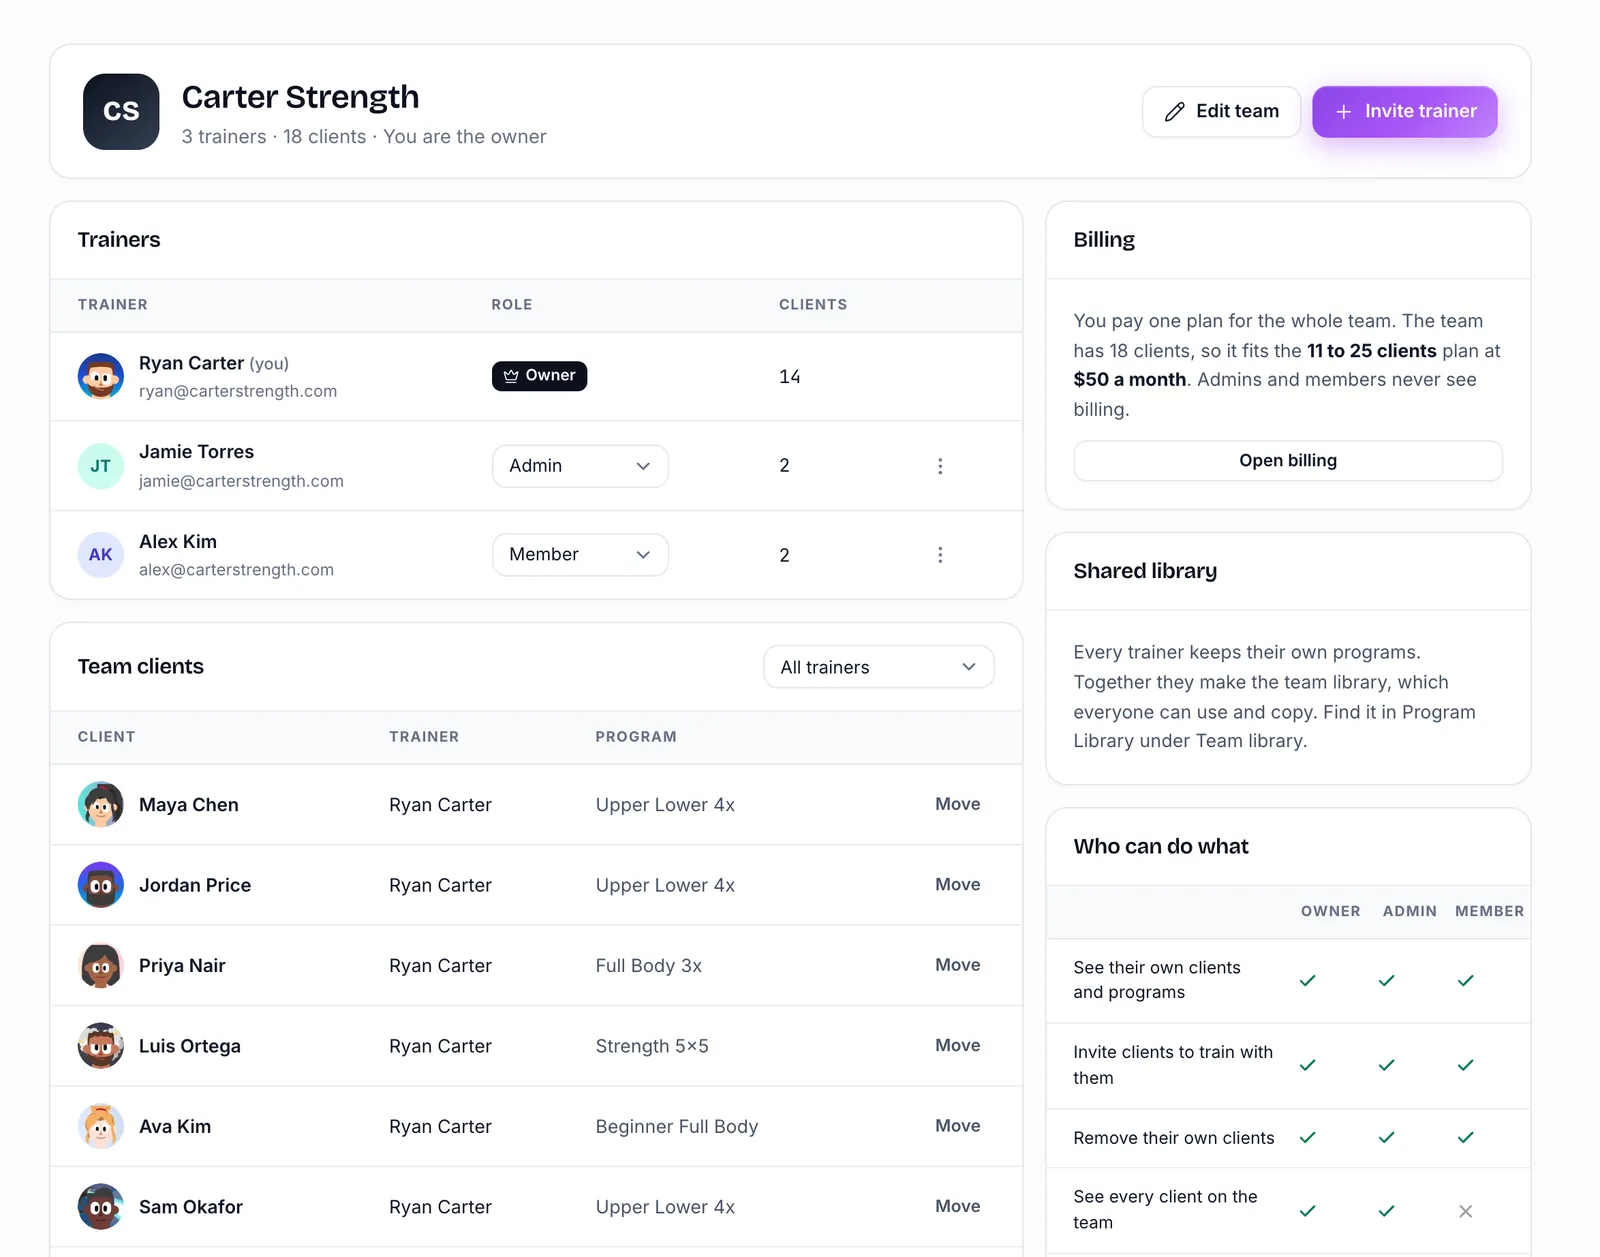Viewport: 1600px width, 1257px height.
Task: Click the Jordan Price client name
Action: [195, 885]
